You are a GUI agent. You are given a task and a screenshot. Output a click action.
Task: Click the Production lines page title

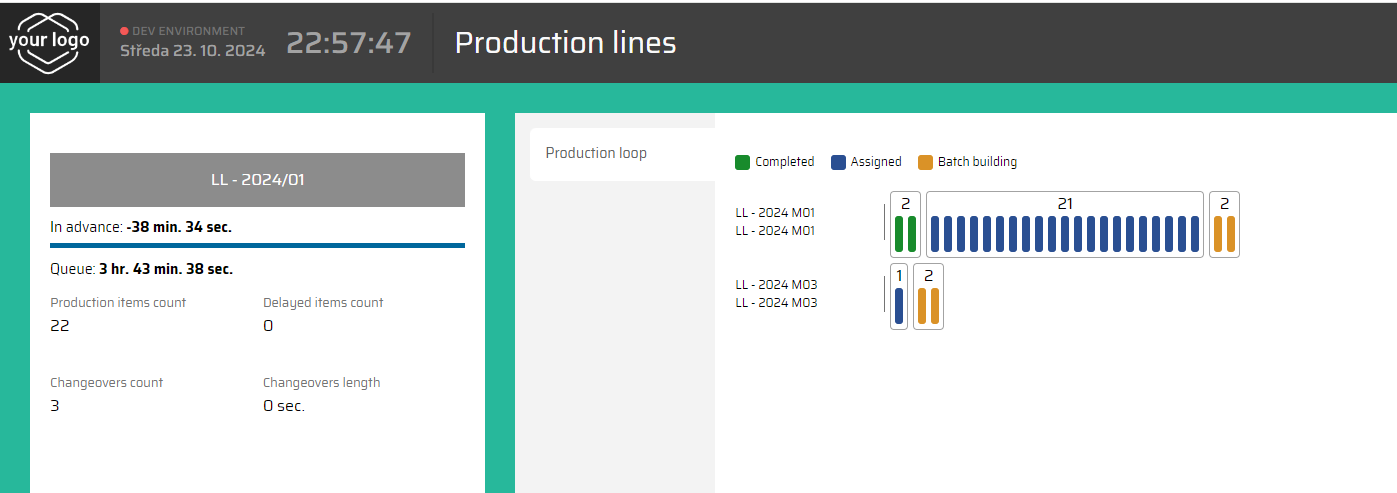pyautogui.click(x=565, y=43)
